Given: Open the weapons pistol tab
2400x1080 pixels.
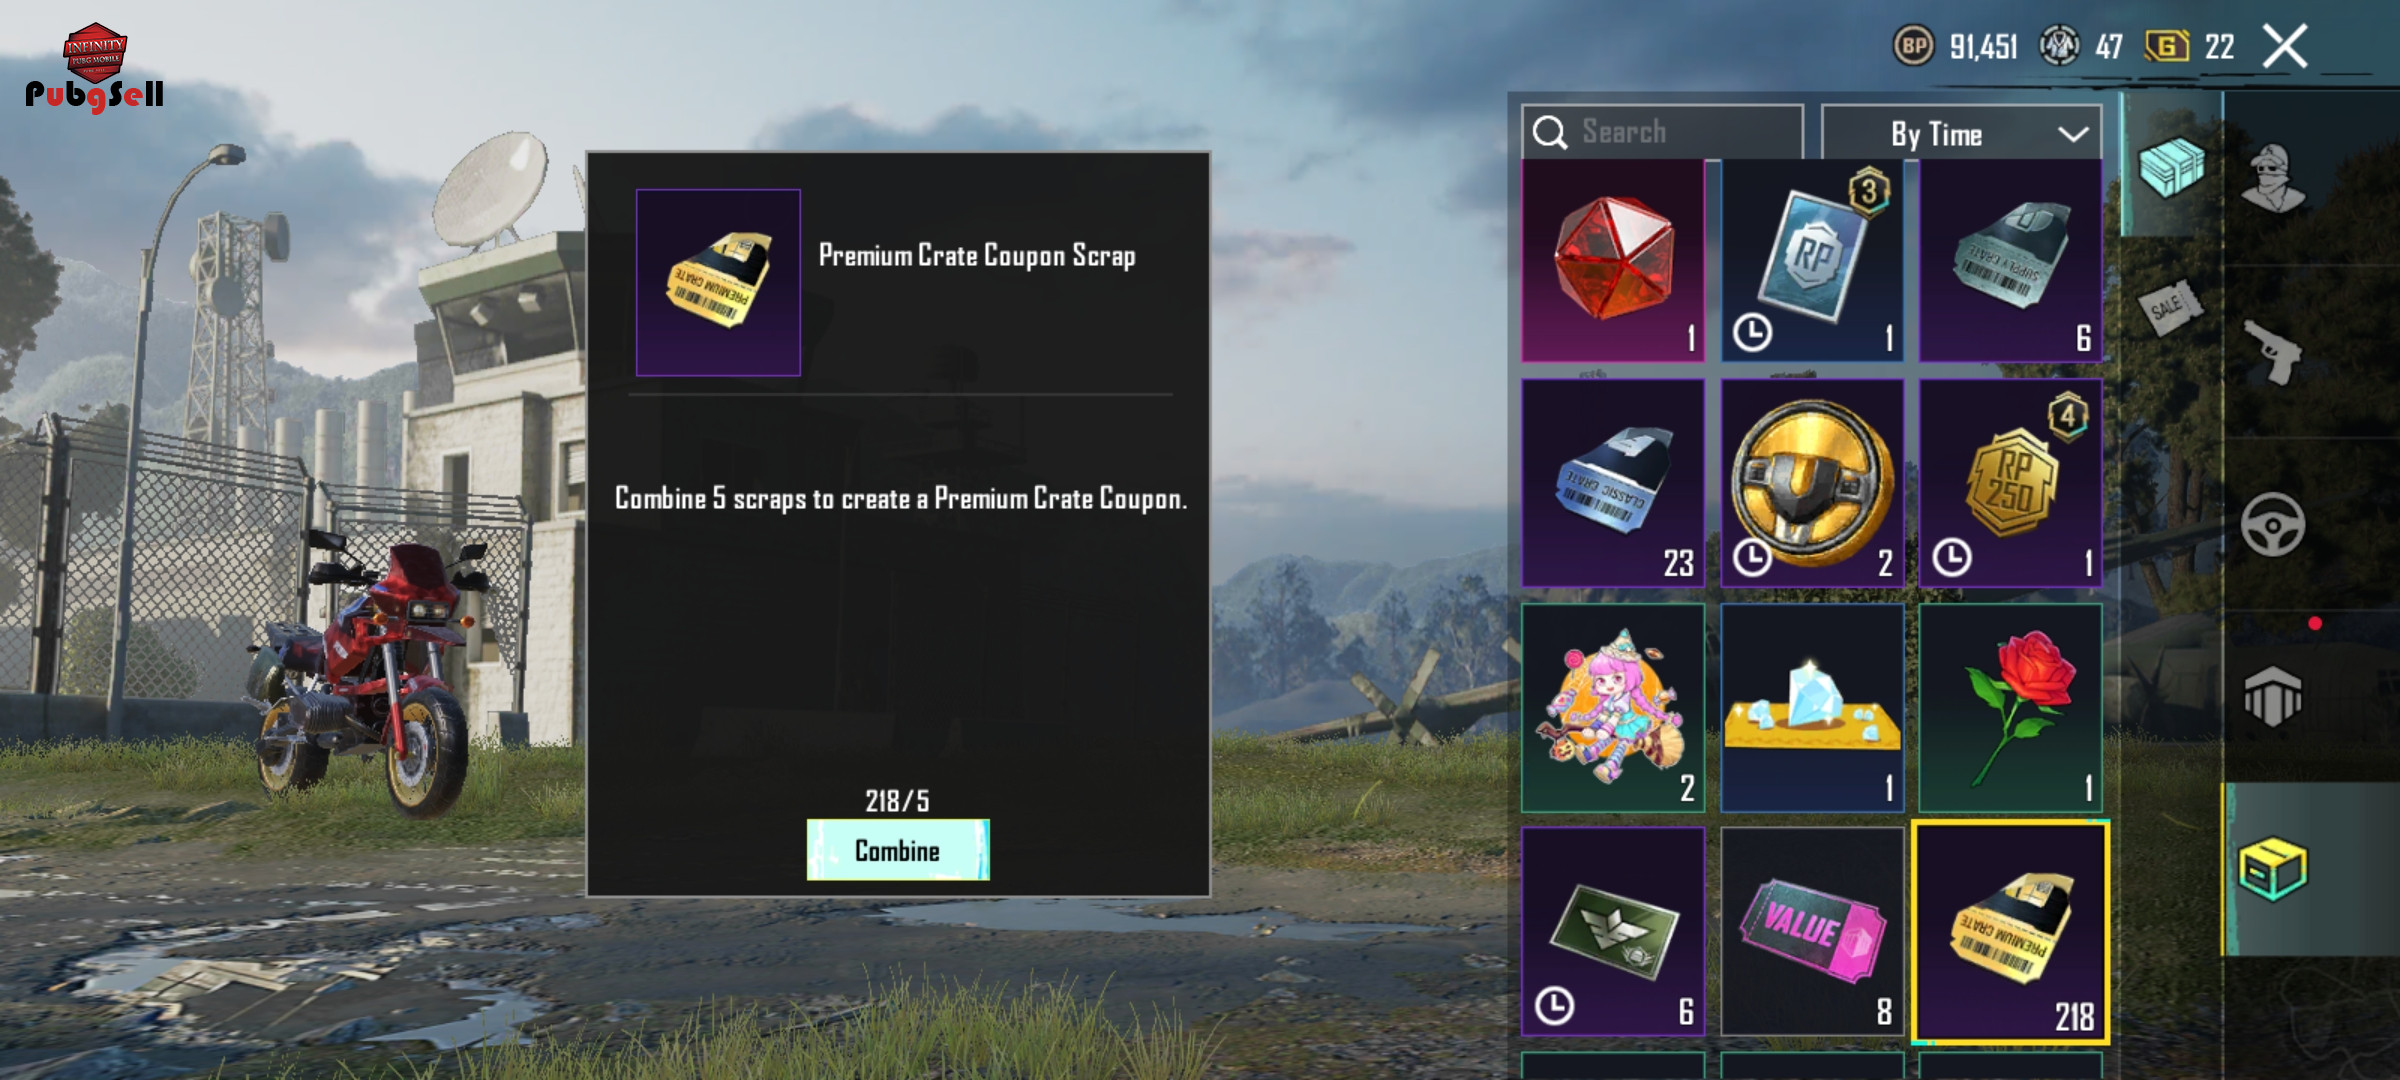Looking at the screenshot, I should click(2272, 352).
